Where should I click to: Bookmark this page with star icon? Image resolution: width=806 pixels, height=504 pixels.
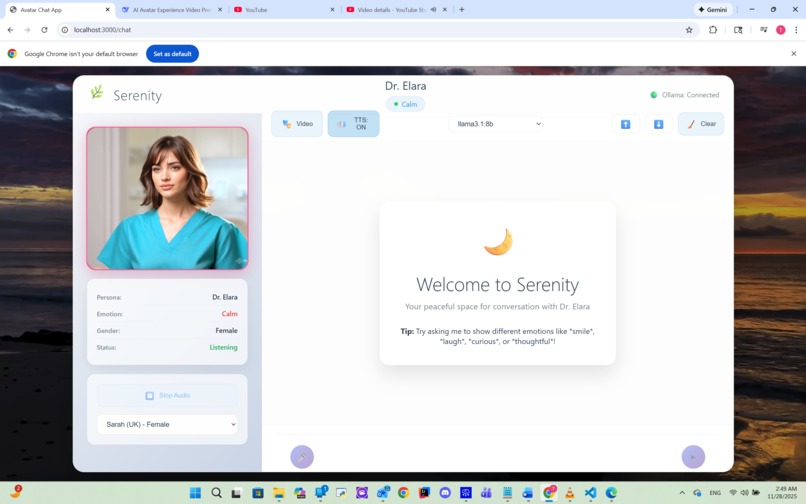(689, 30)
